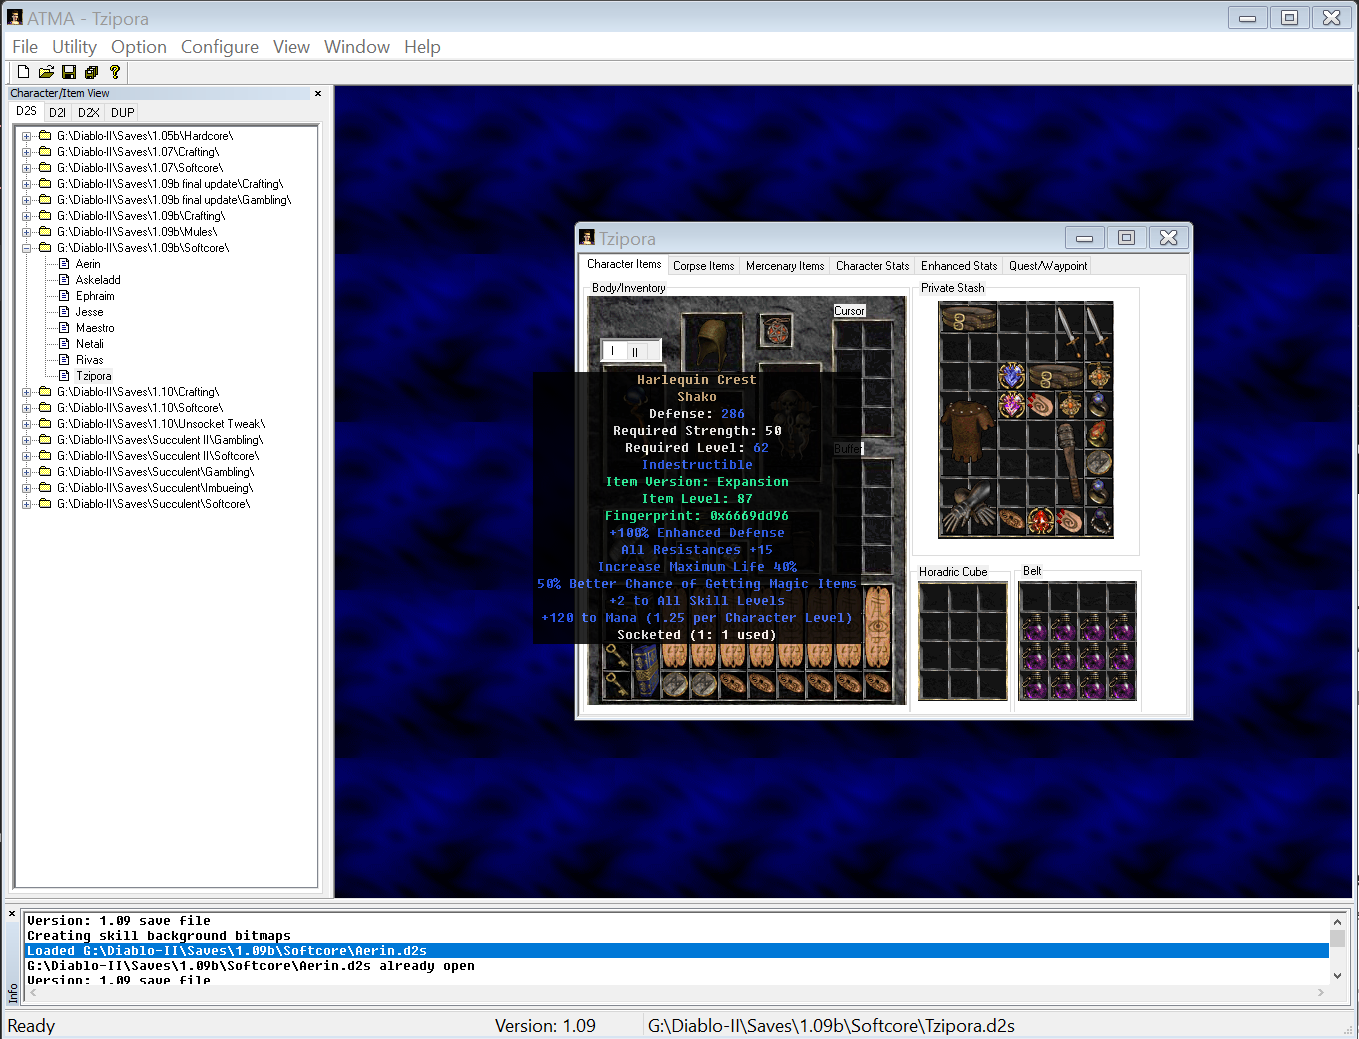Click the Save All toolbar icon

[92, 72]
